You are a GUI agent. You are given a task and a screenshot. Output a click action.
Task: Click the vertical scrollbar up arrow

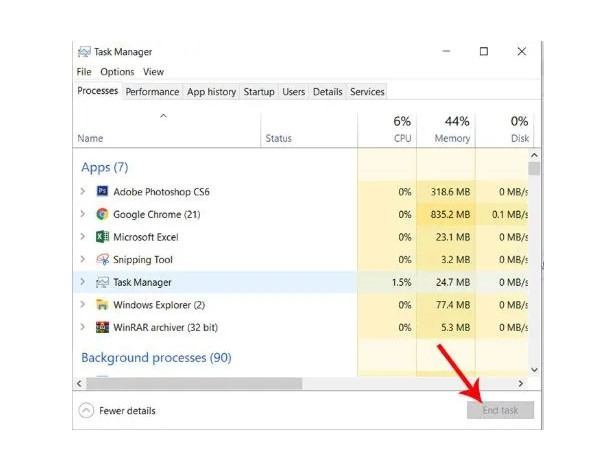click(534, 155)
